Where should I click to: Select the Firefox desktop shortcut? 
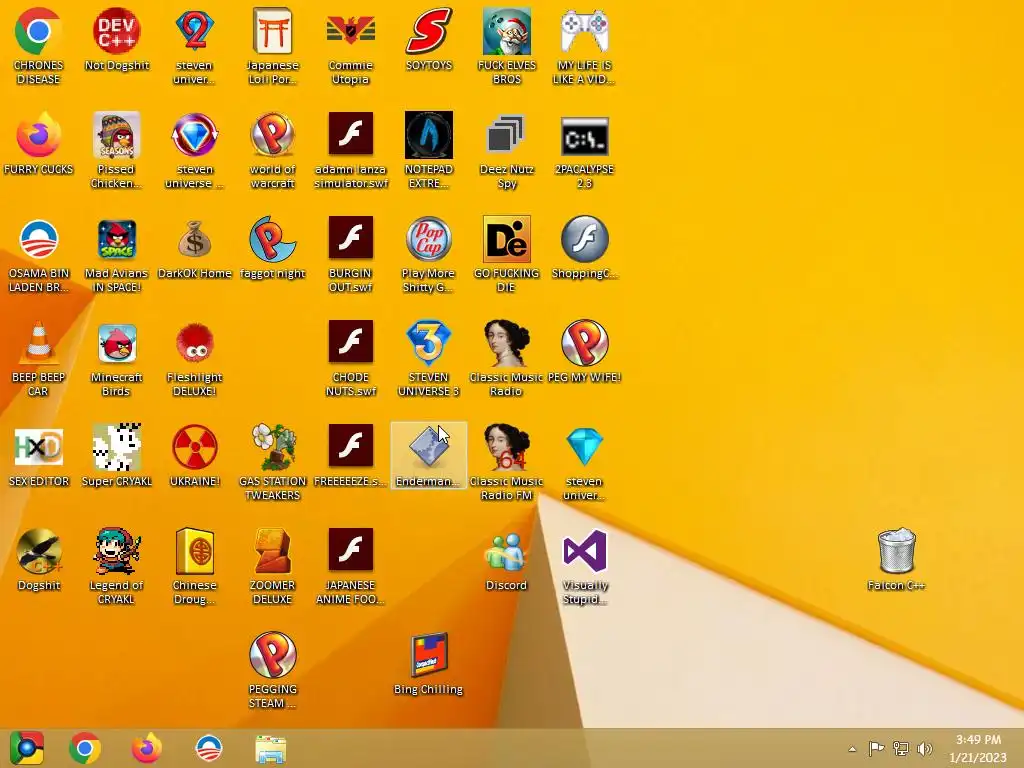pos(38,136)
